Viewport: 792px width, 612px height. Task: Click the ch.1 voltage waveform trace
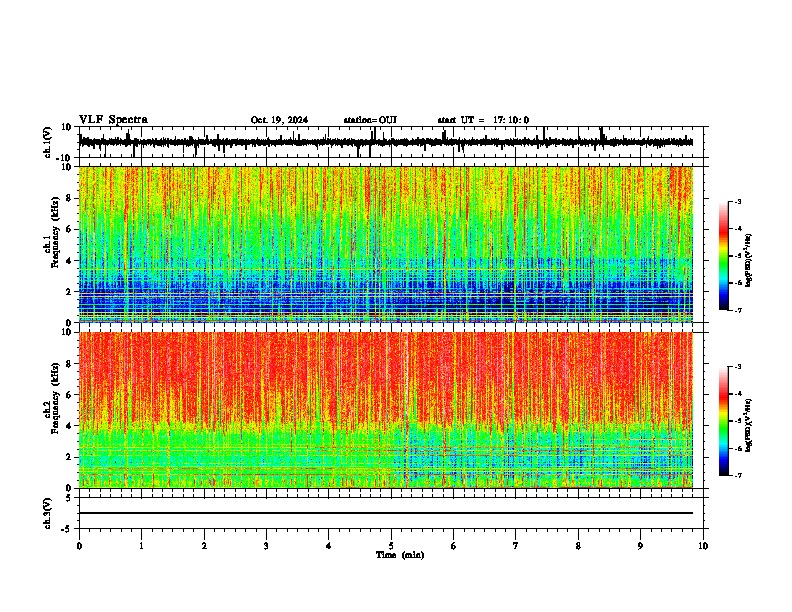coord(386,142)
